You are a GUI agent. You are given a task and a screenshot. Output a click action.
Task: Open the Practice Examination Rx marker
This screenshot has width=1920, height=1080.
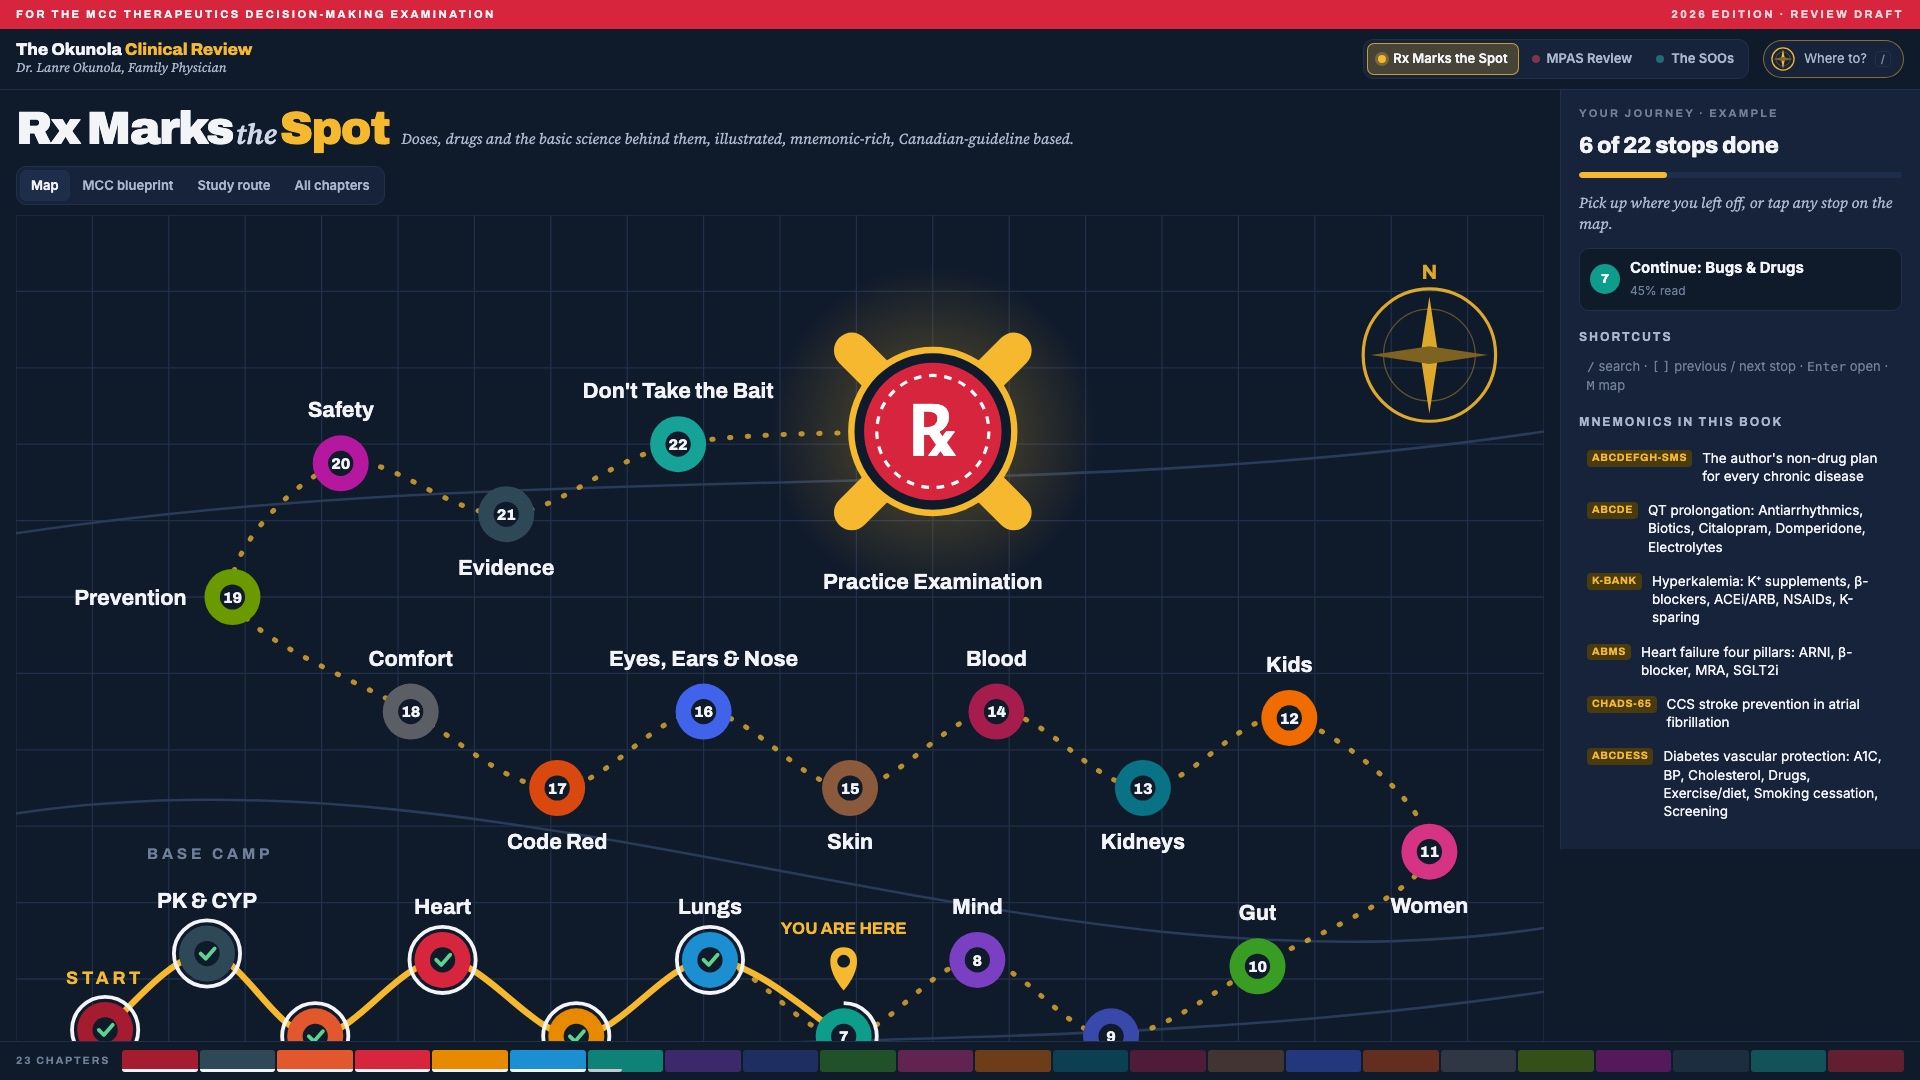tap(932, 431)
